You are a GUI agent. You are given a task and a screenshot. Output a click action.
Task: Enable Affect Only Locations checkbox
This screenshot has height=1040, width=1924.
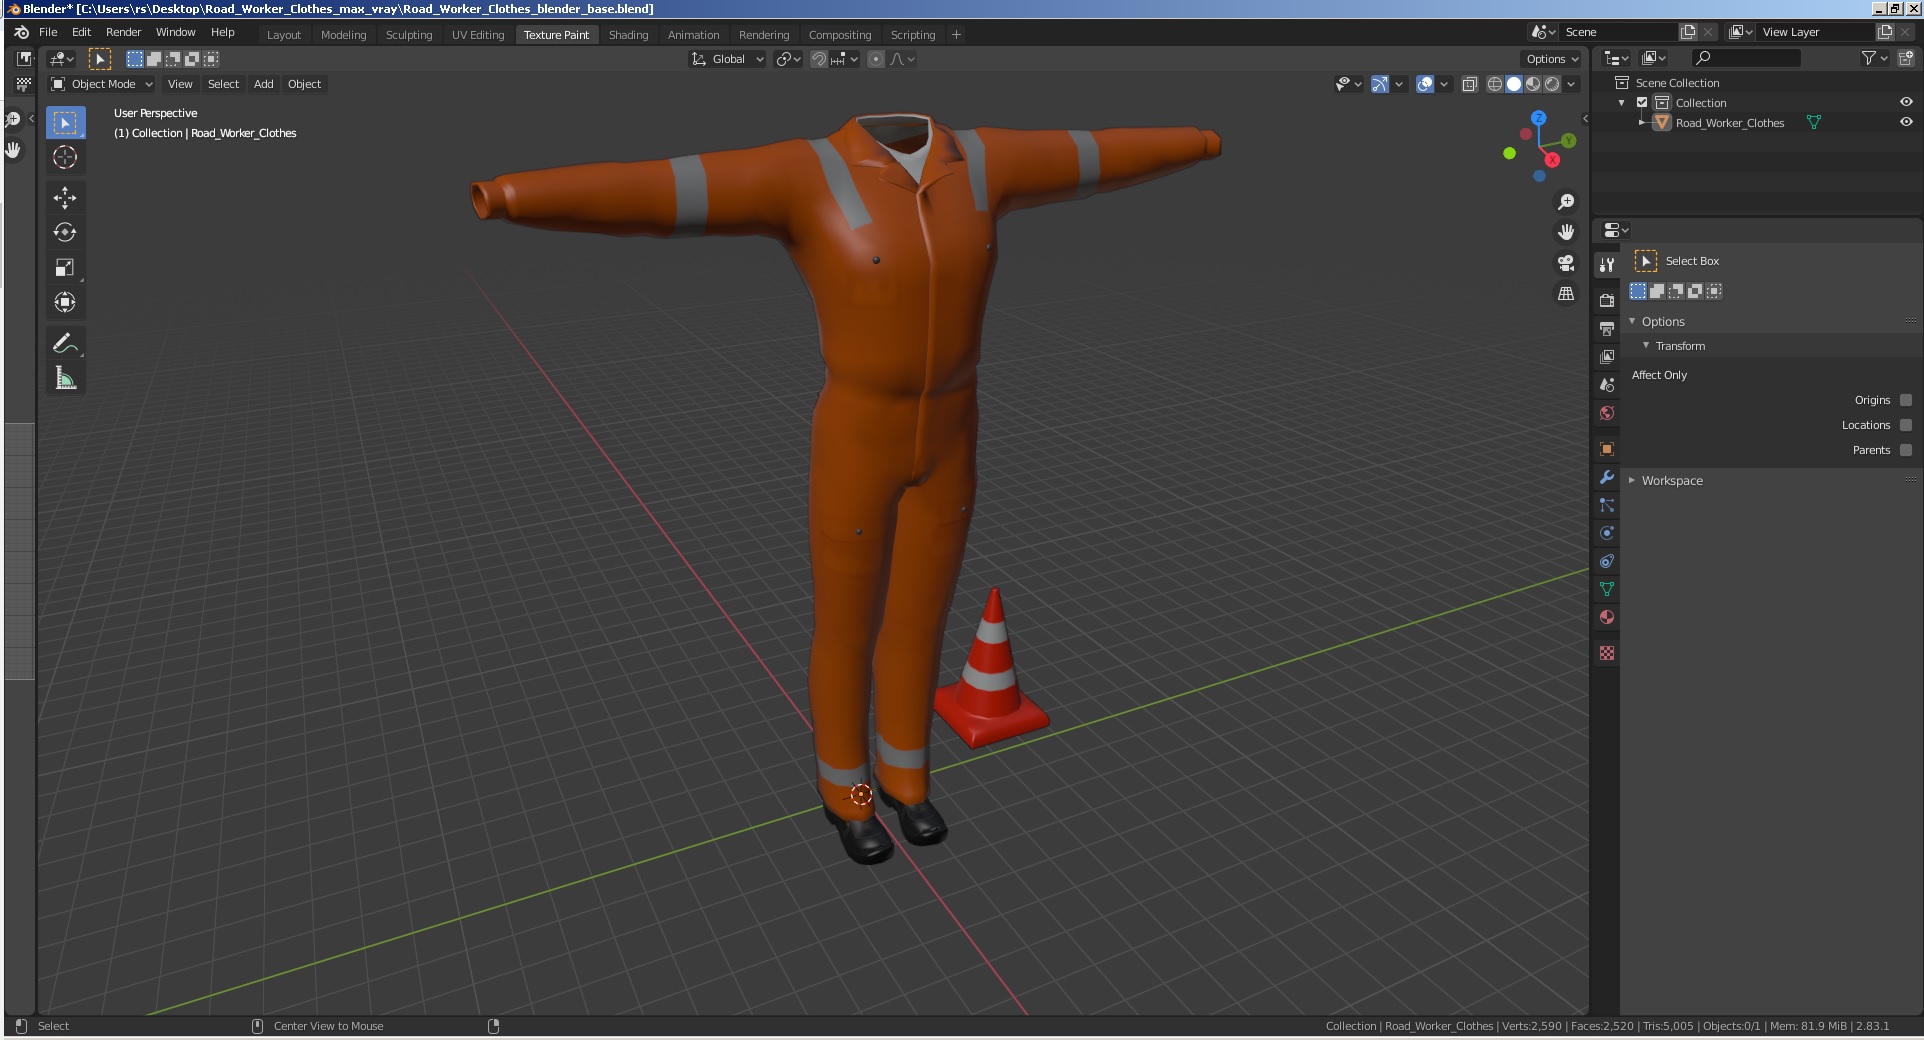pyautogui.click(x=1906, y=425)
